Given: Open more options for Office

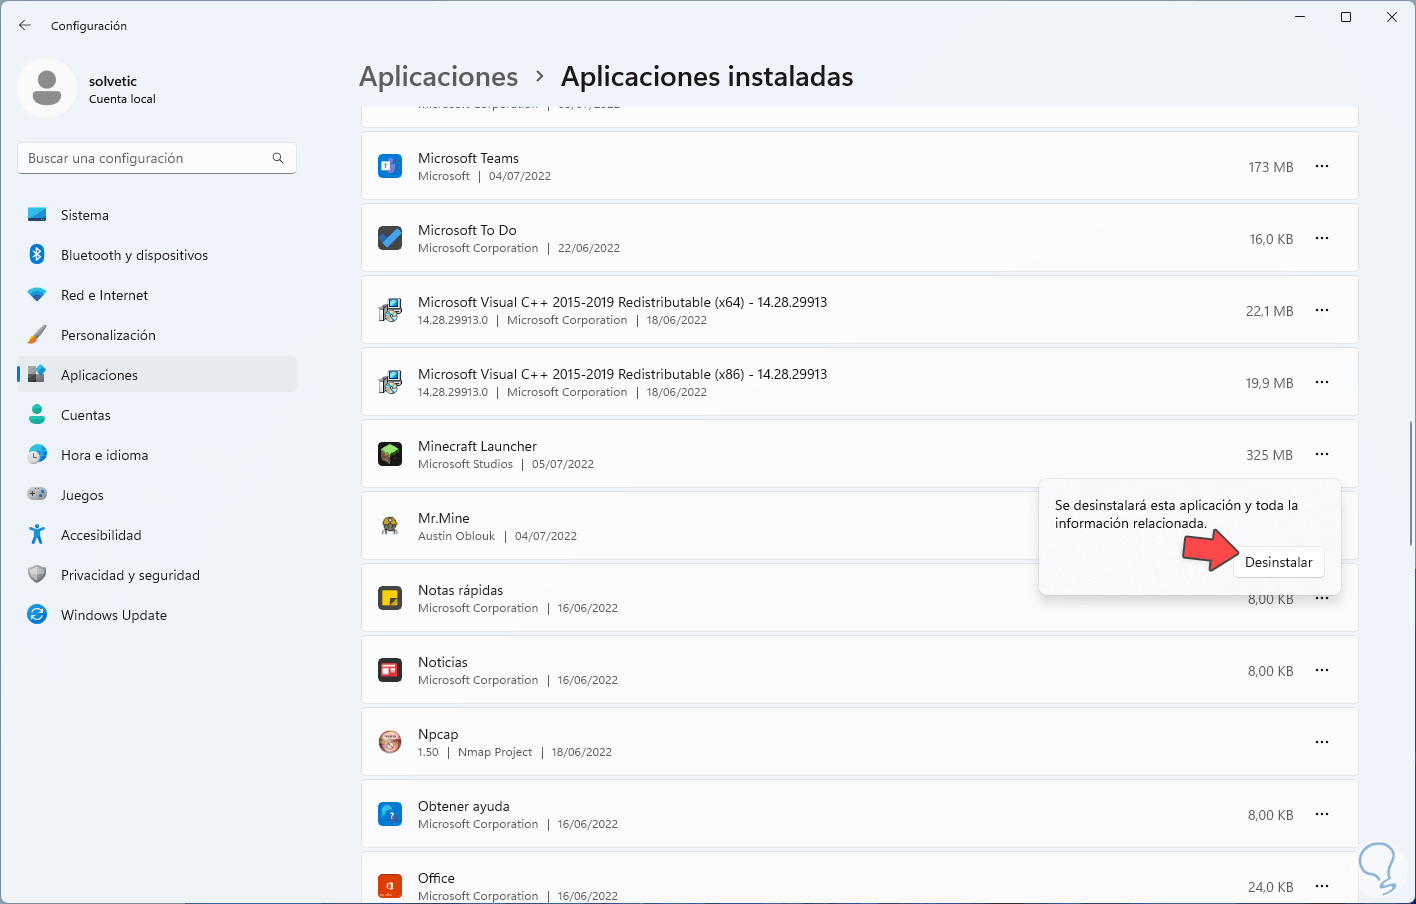Looking at the screenshot, I should coord(1322,886).
